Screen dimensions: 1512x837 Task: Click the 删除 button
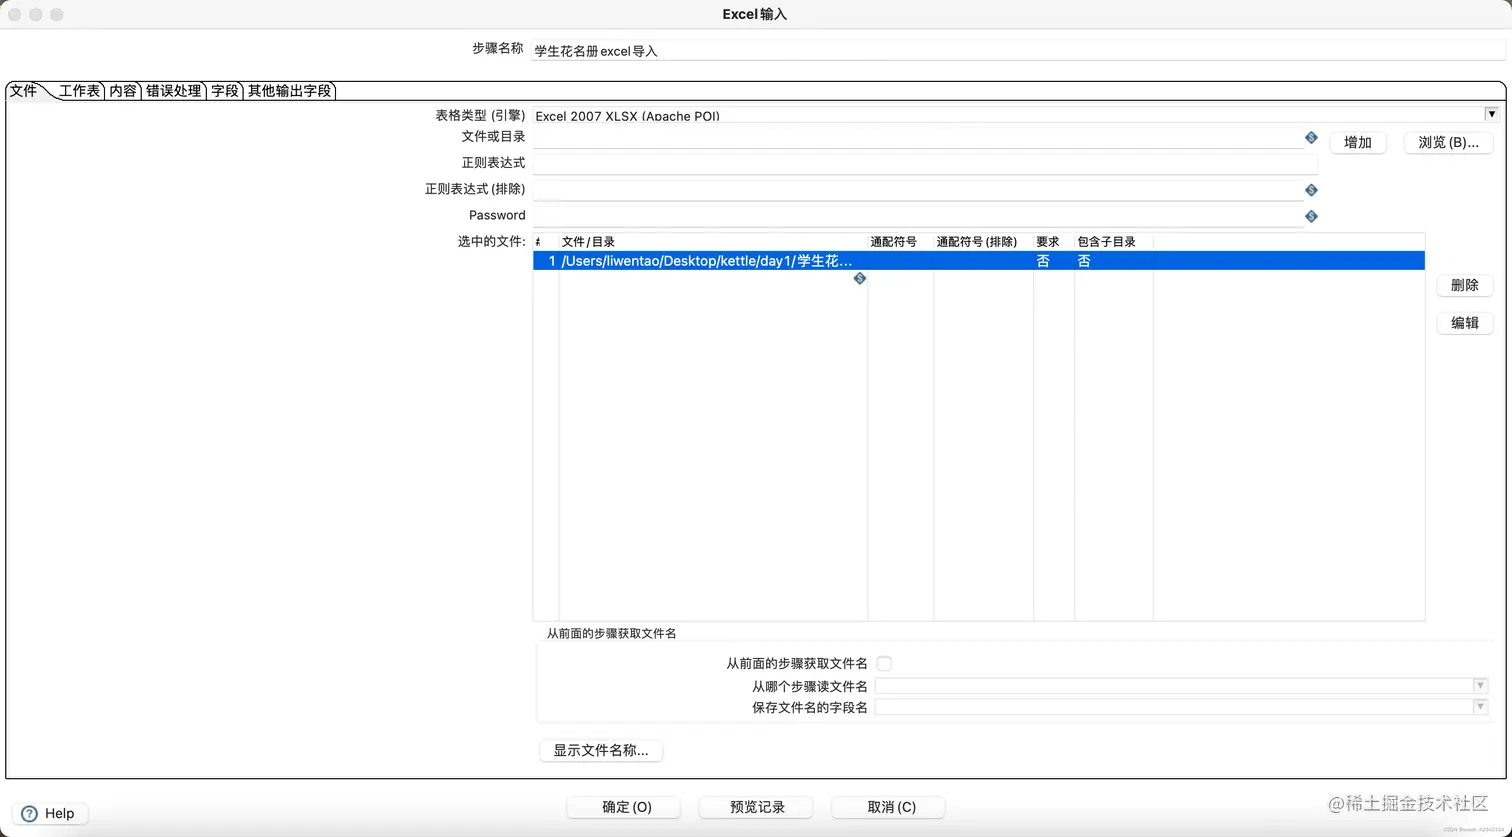(1465, 285)
